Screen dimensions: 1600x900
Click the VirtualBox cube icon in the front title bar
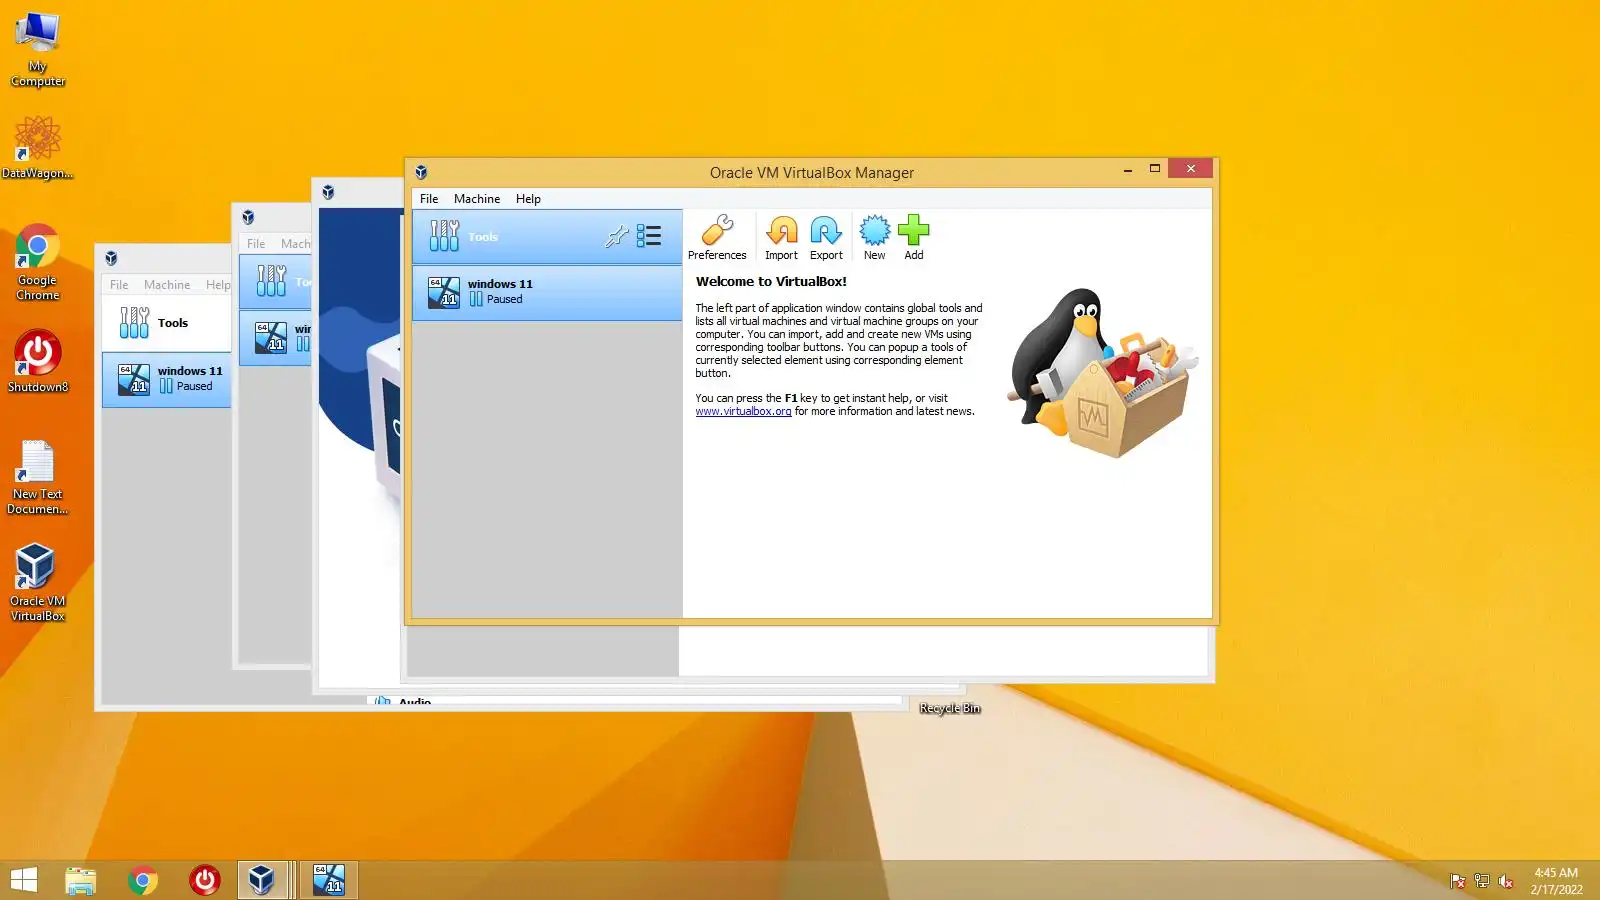421,172
